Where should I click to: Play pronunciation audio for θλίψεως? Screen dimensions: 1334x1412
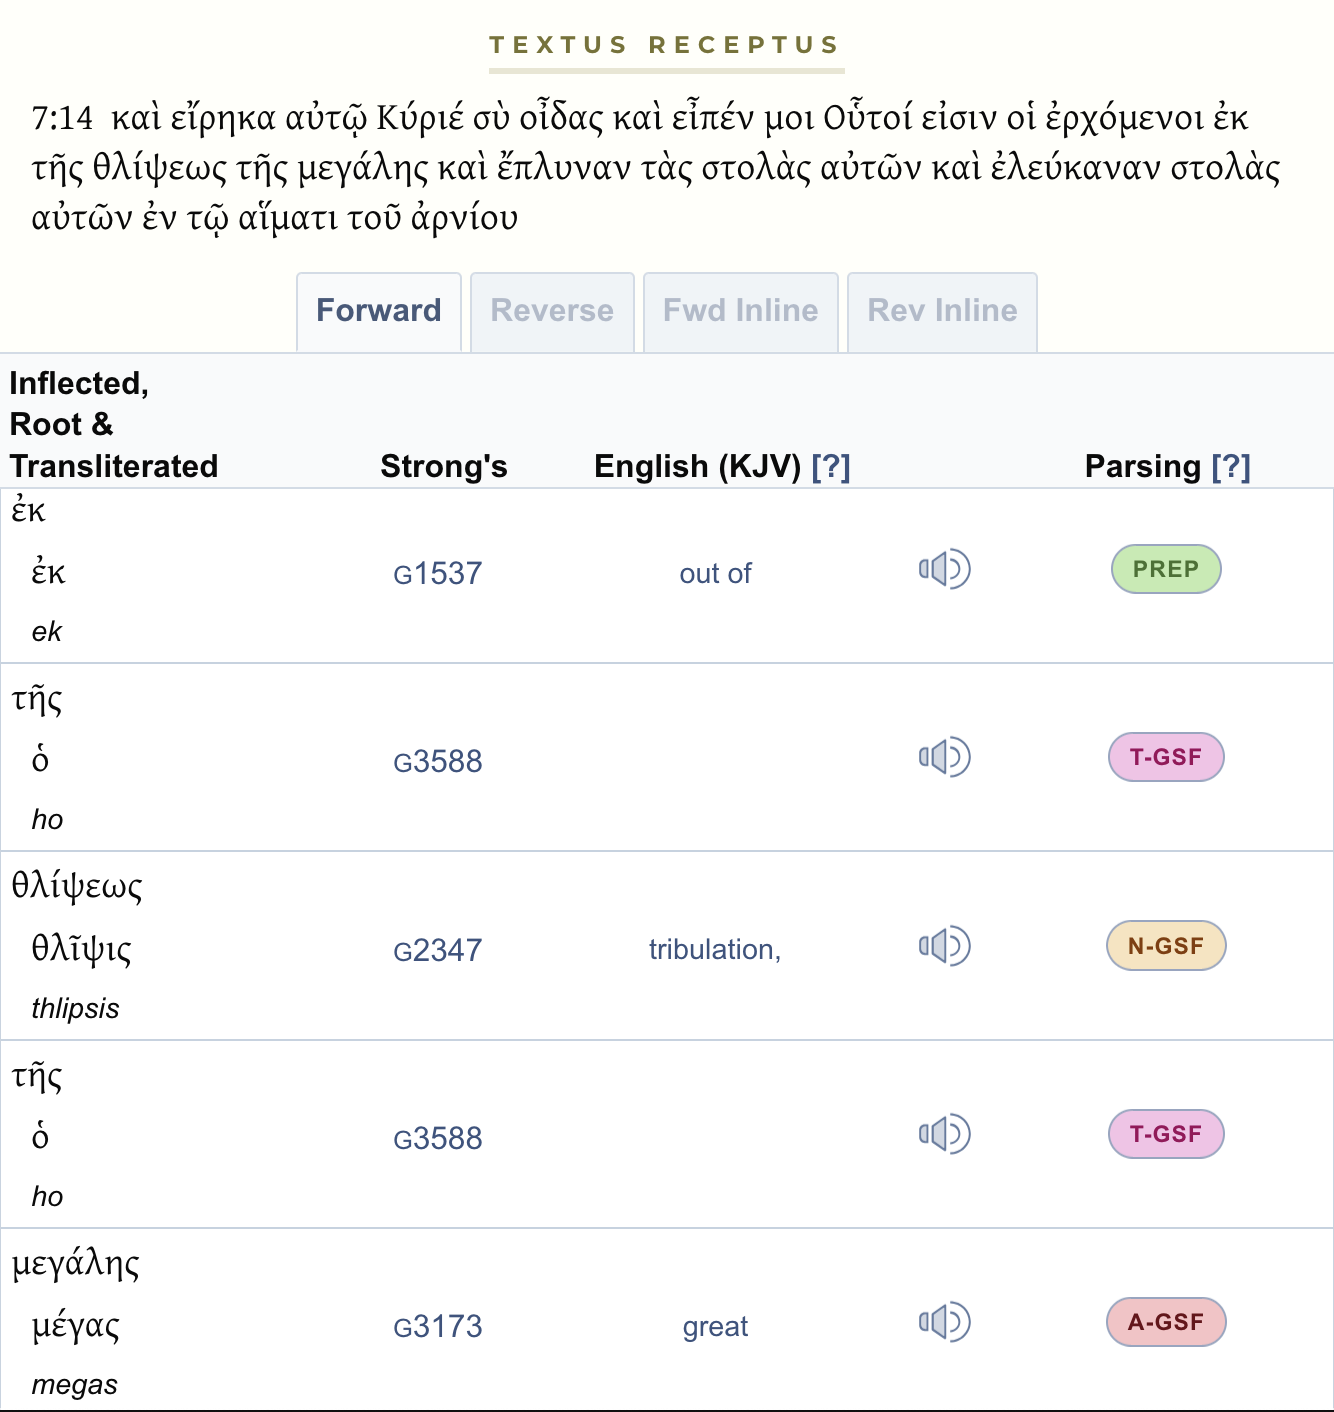click(x=945, y=946)
